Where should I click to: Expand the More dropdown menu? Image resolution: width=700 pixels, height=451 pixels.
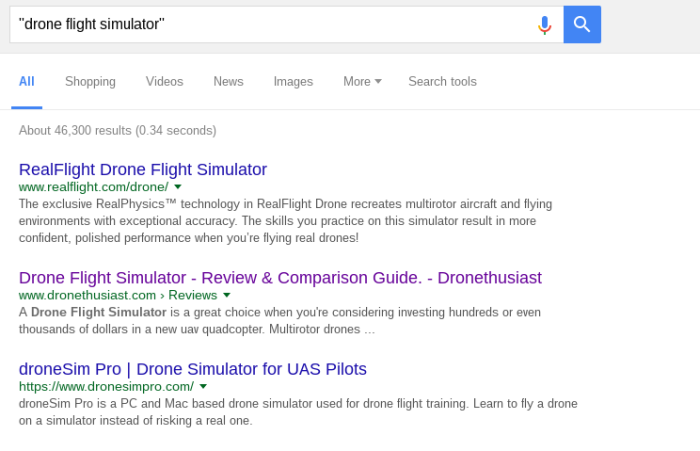click(362, 82)
